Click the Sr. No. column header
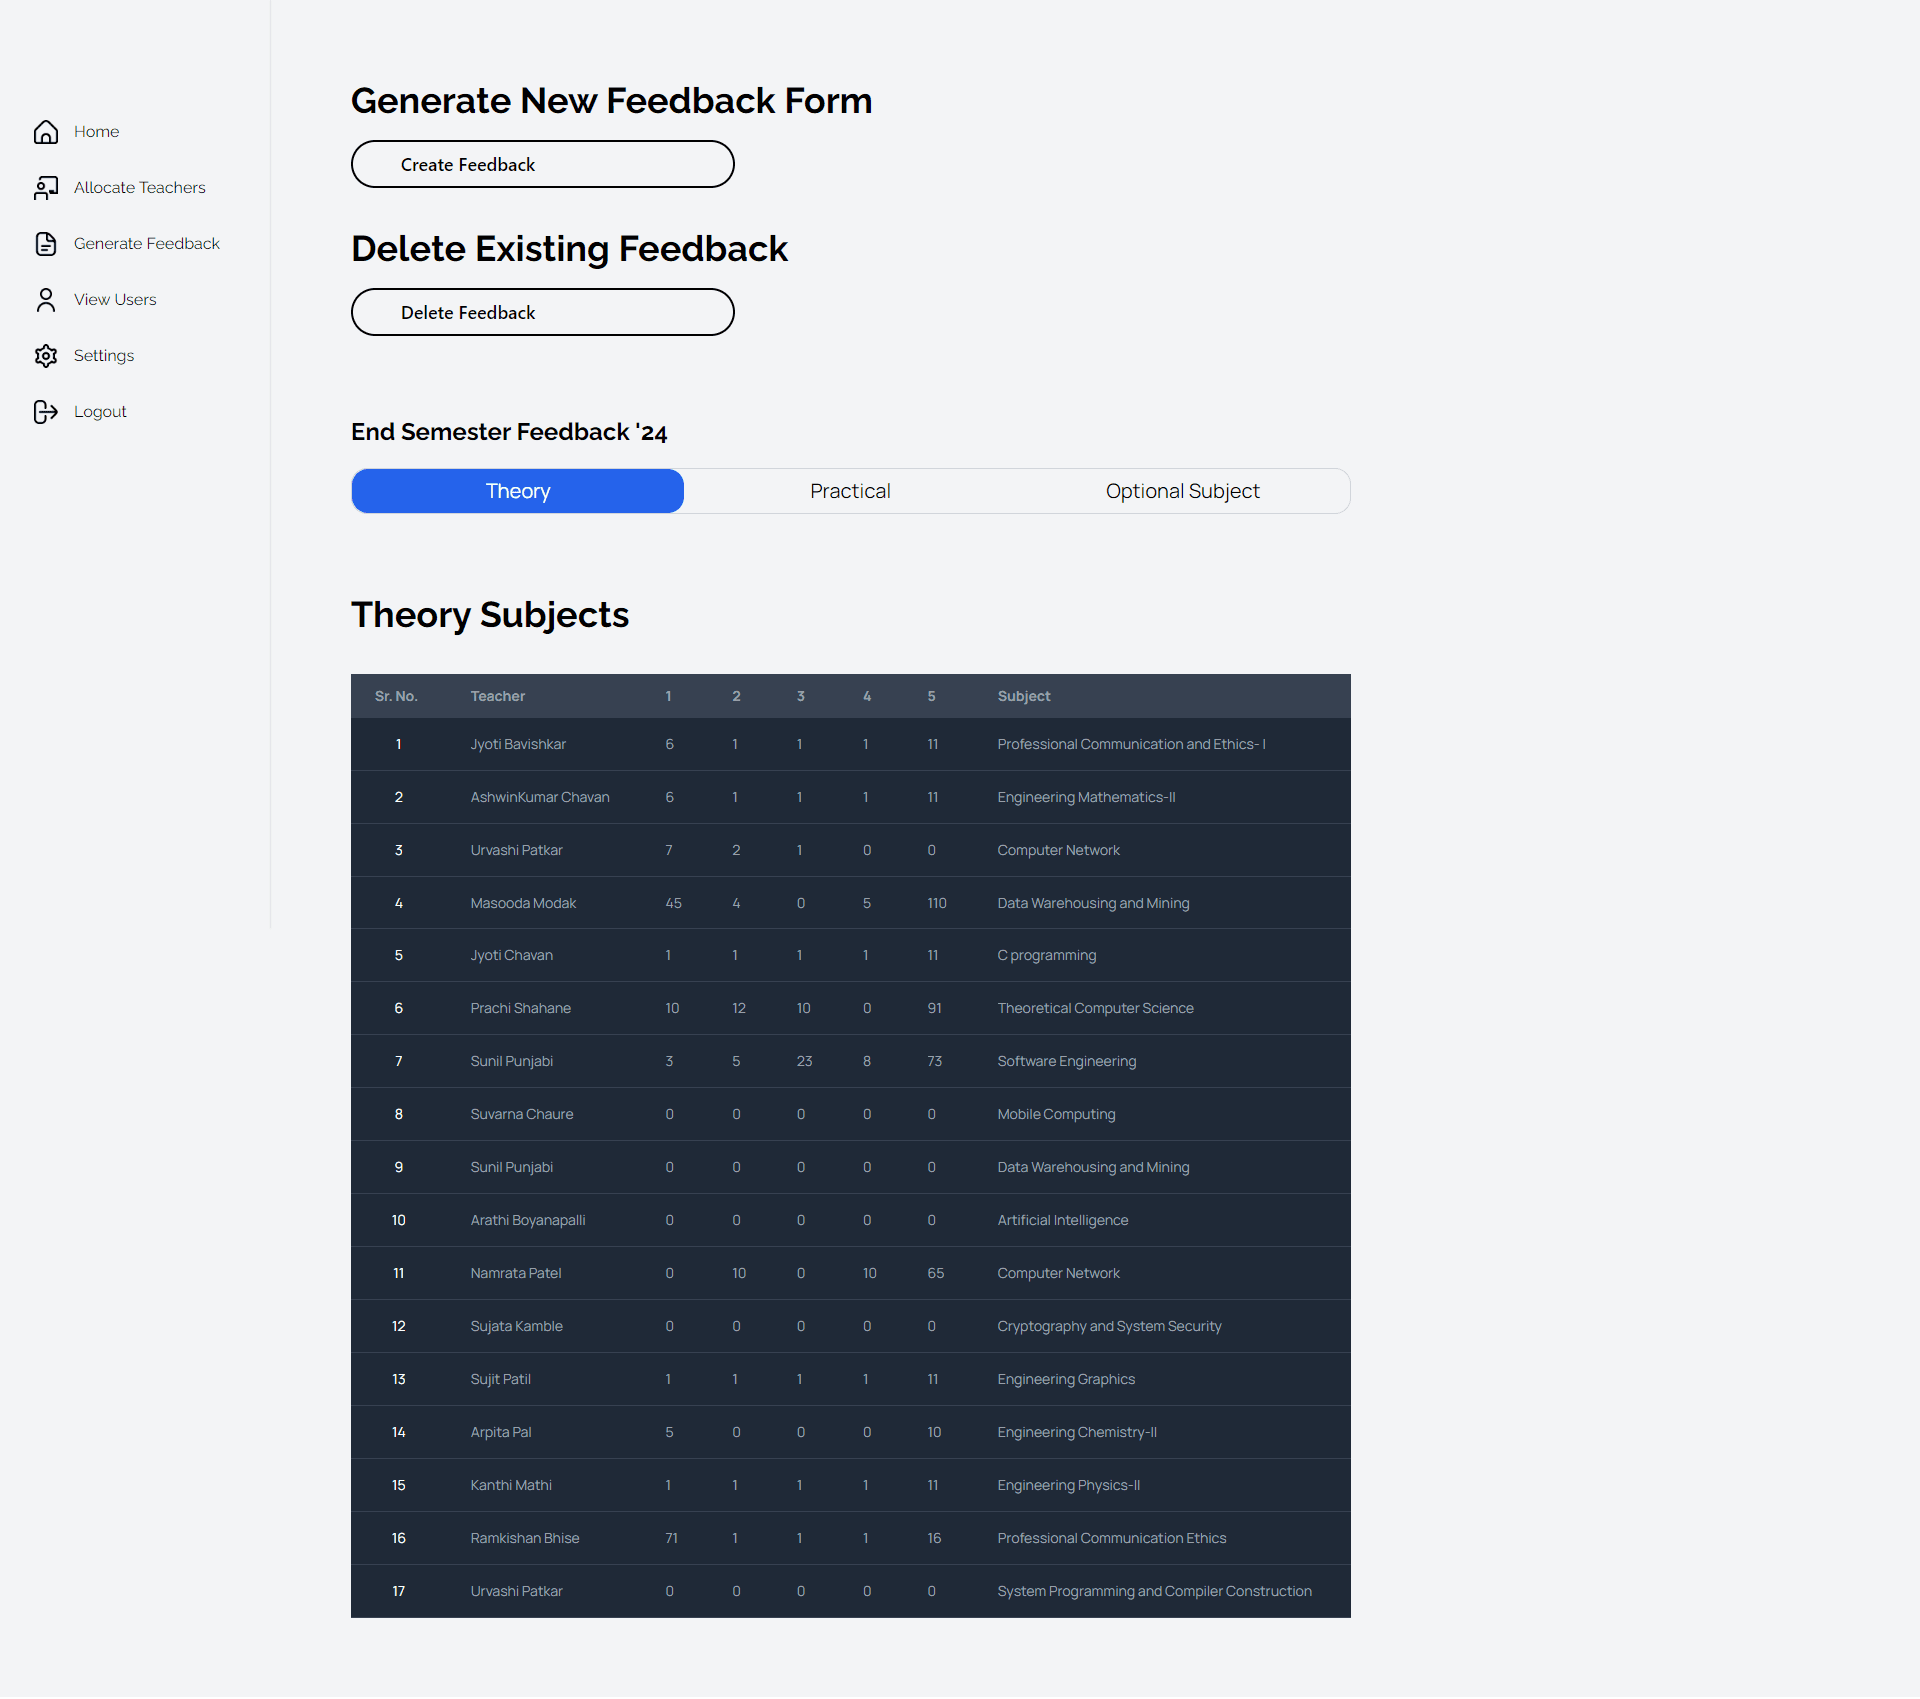The width and height of the screenshot is (1920, 1699). coord(396,696)
